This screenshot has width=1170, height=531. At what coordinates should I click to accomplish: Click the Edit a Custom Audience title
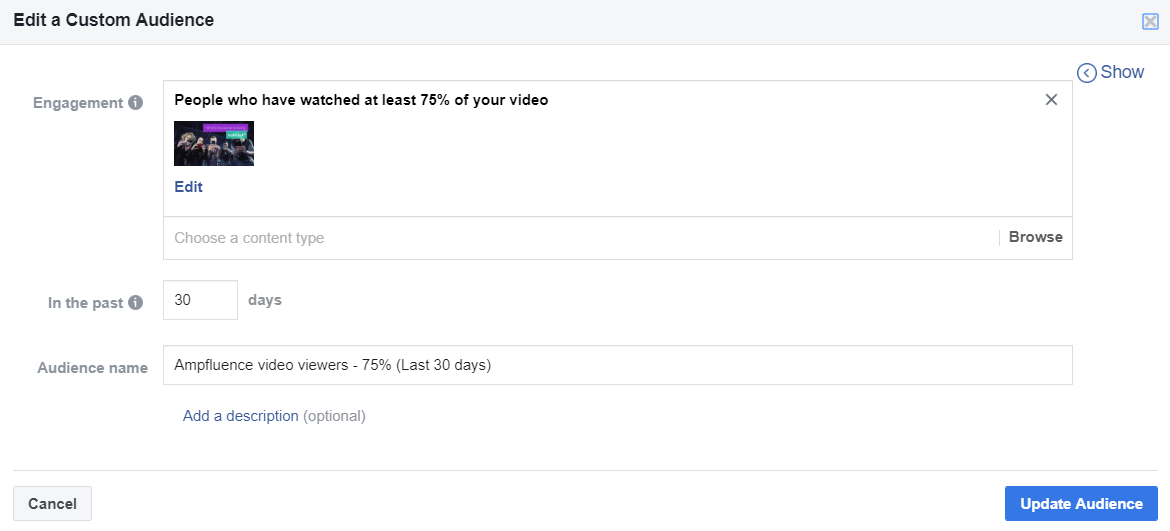113,20
